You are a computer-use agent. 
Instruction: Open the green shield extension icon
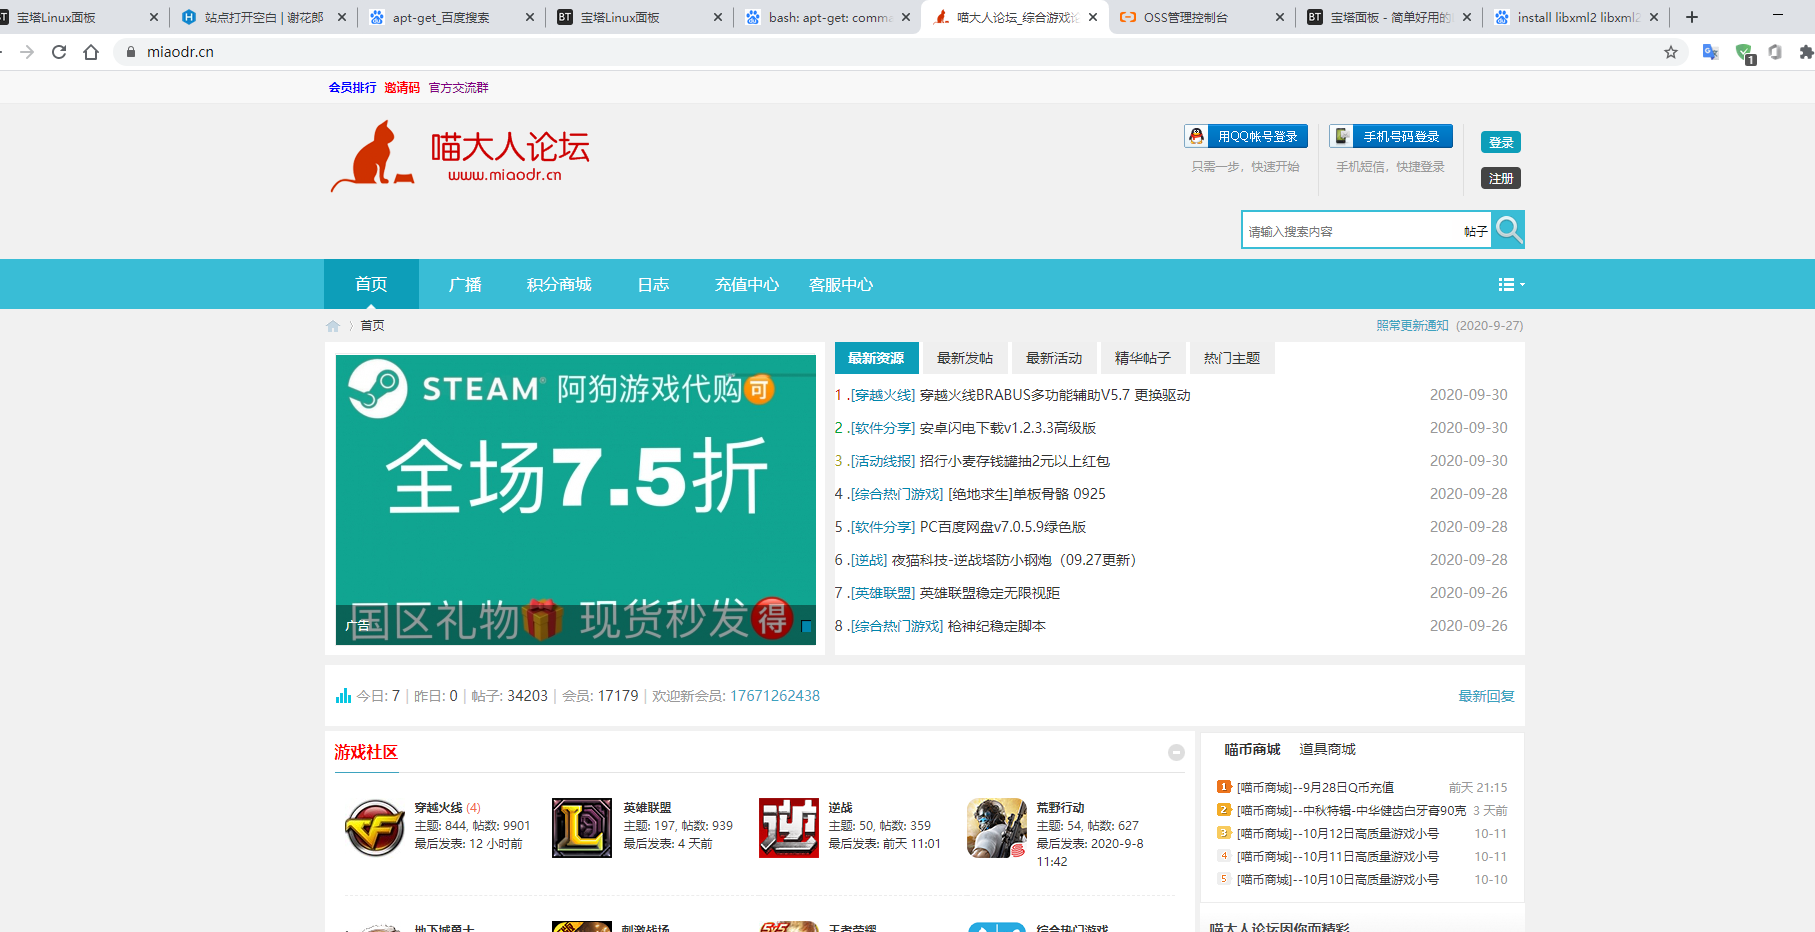tap(1744, 53)
